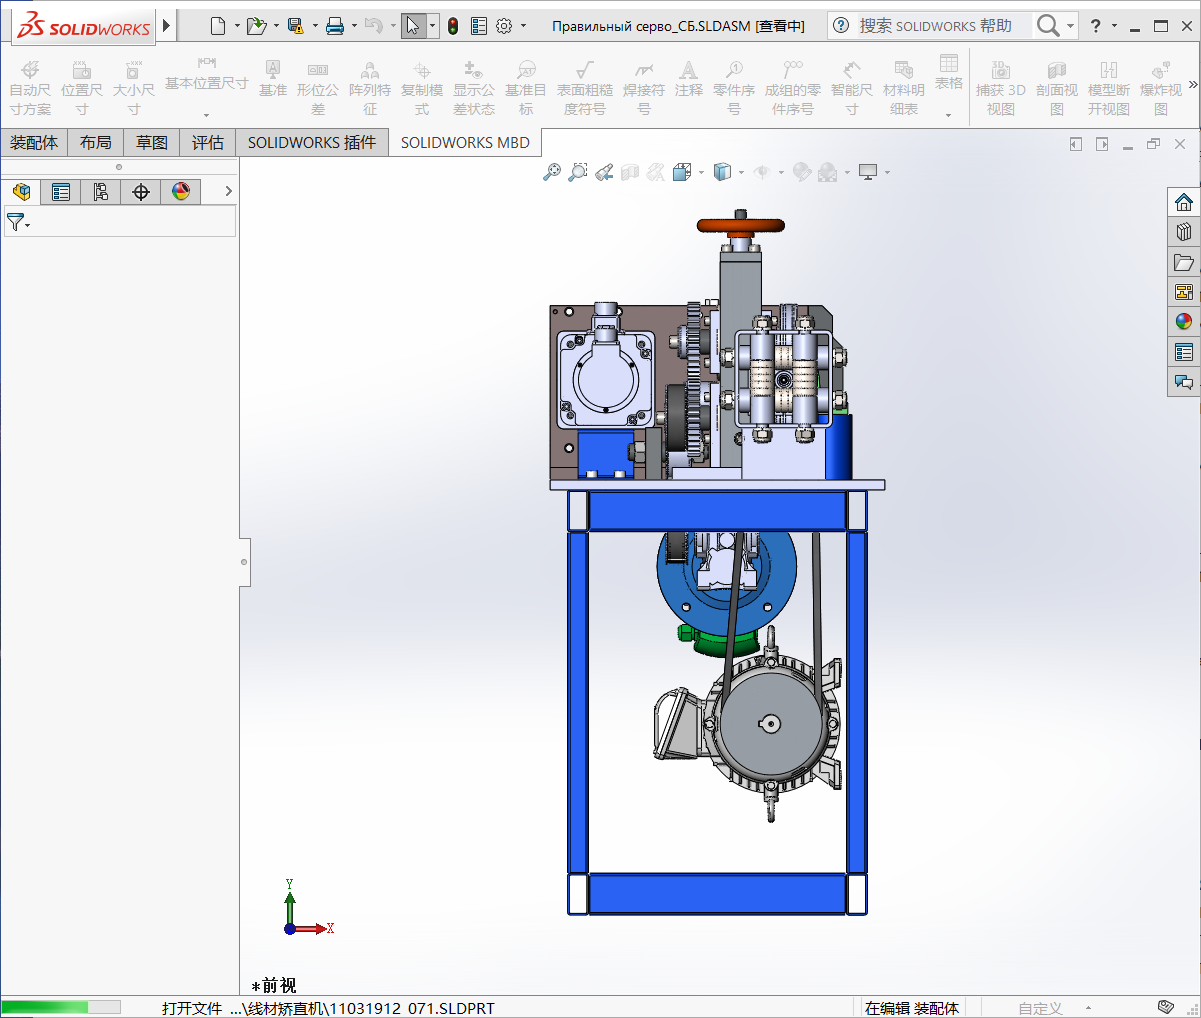Image resolution: width=1201 pixels, height=1018 pixels.
Task: Expand the Open file dropdown arrow
Action: (x=276, y=26)
